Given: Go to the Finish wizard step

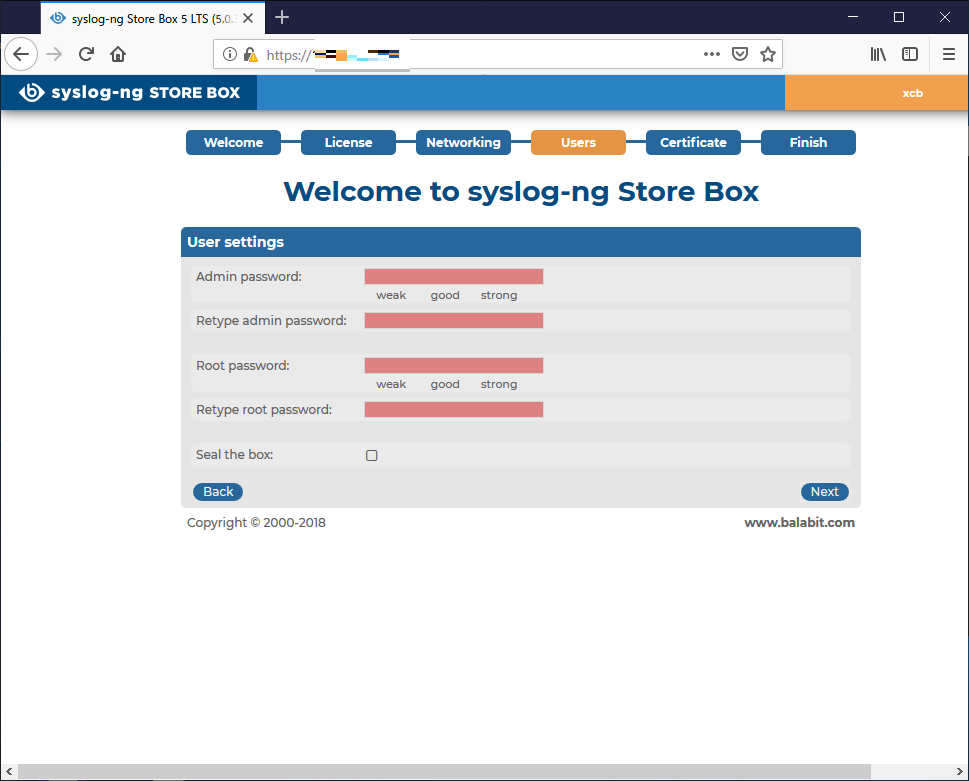Looking at the screenshot, I should (808, 143).
